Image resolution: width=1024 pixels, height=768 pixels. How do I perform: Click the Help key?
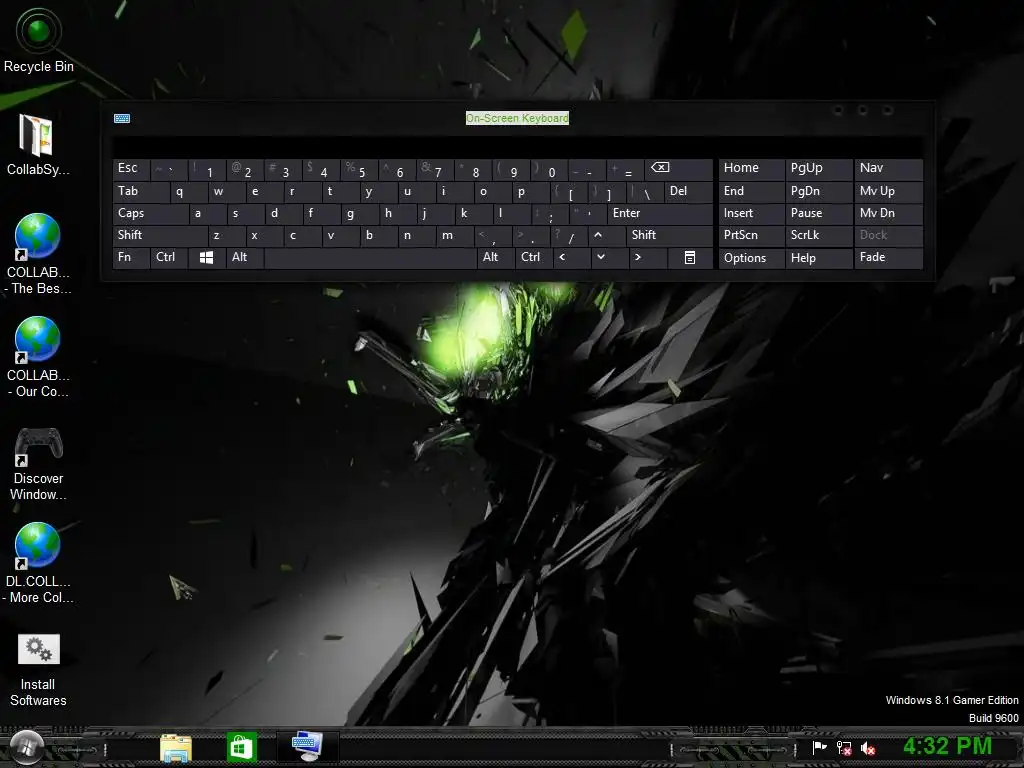pos(819,258)
